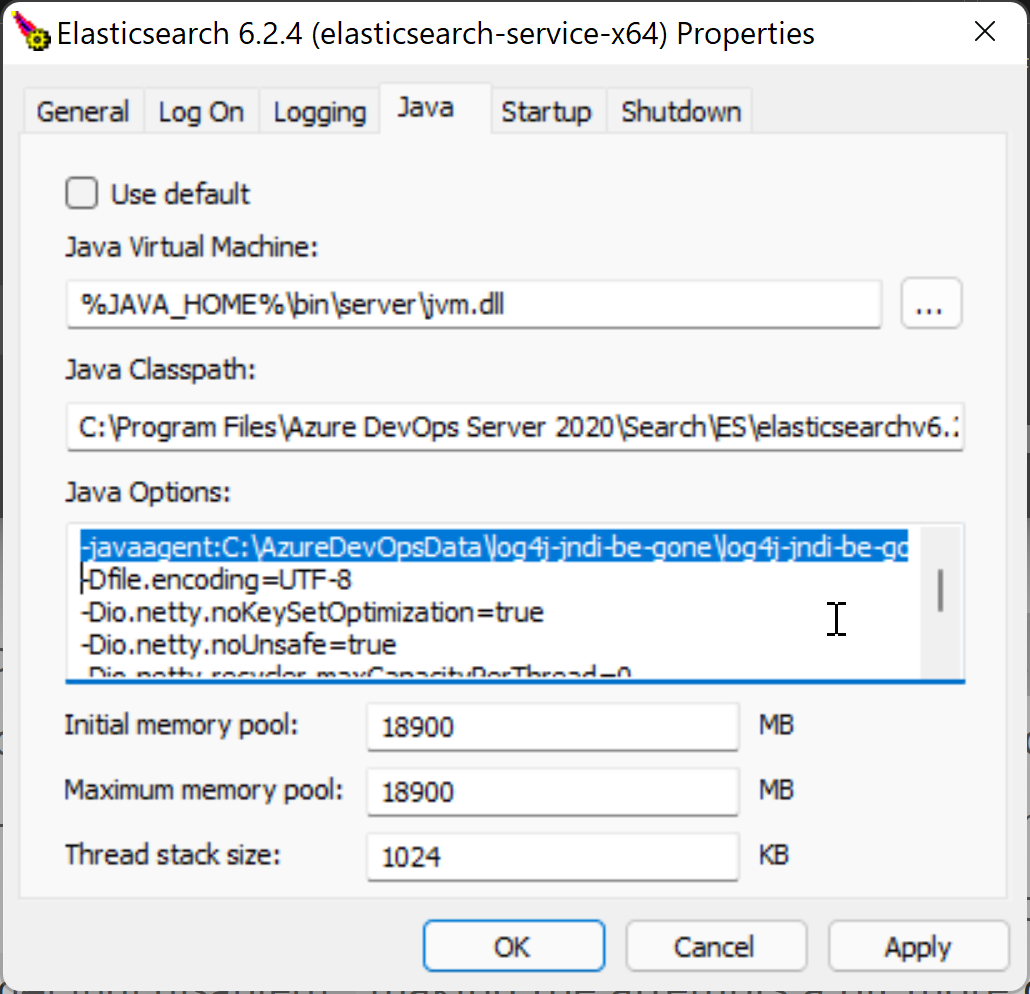This screenshot has width=1030, height=994.
Task: Enable the Use default checkbox
Action: [81, 193]
